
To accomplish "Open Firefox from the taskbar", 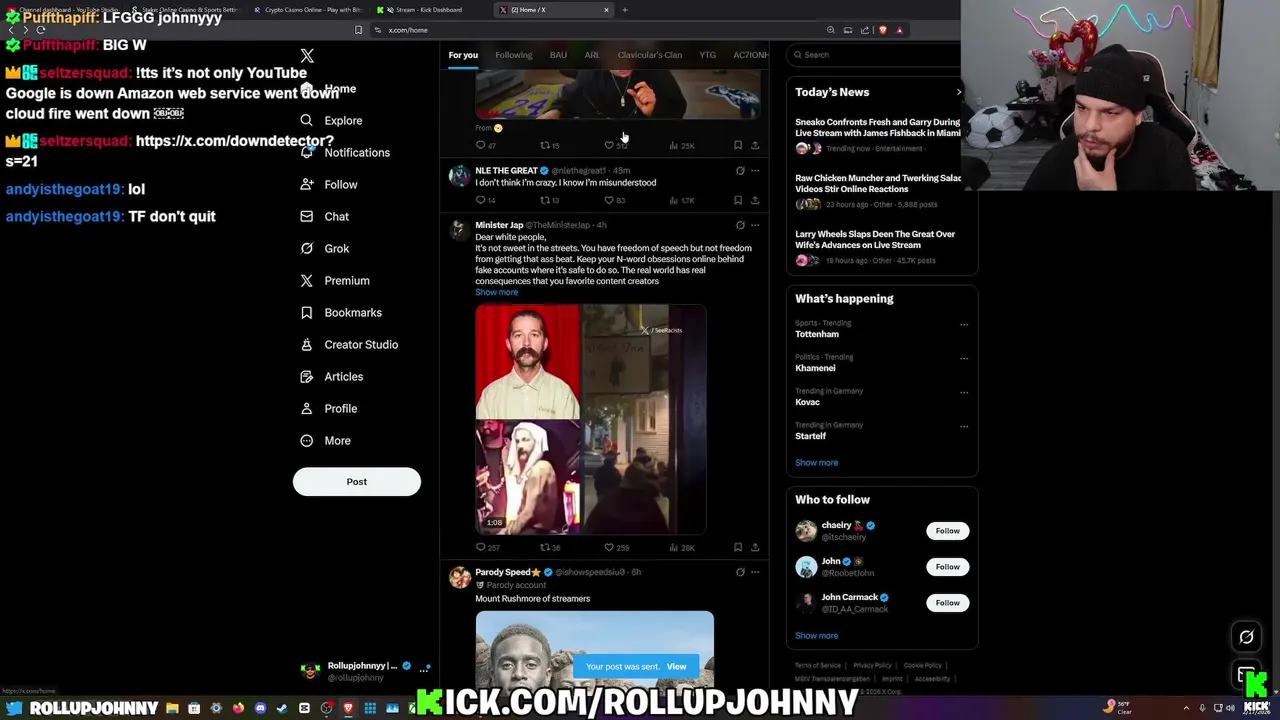I will pos(238,708).
